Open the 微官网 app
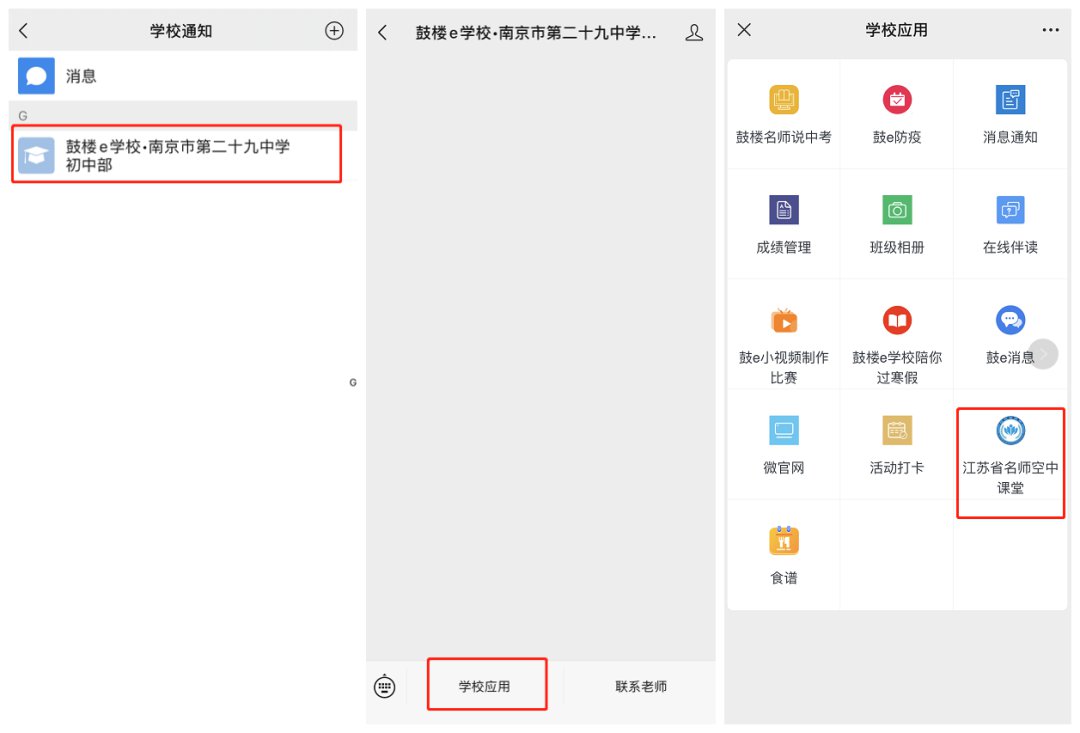1080x733 pixels. [x=784, y=445]
